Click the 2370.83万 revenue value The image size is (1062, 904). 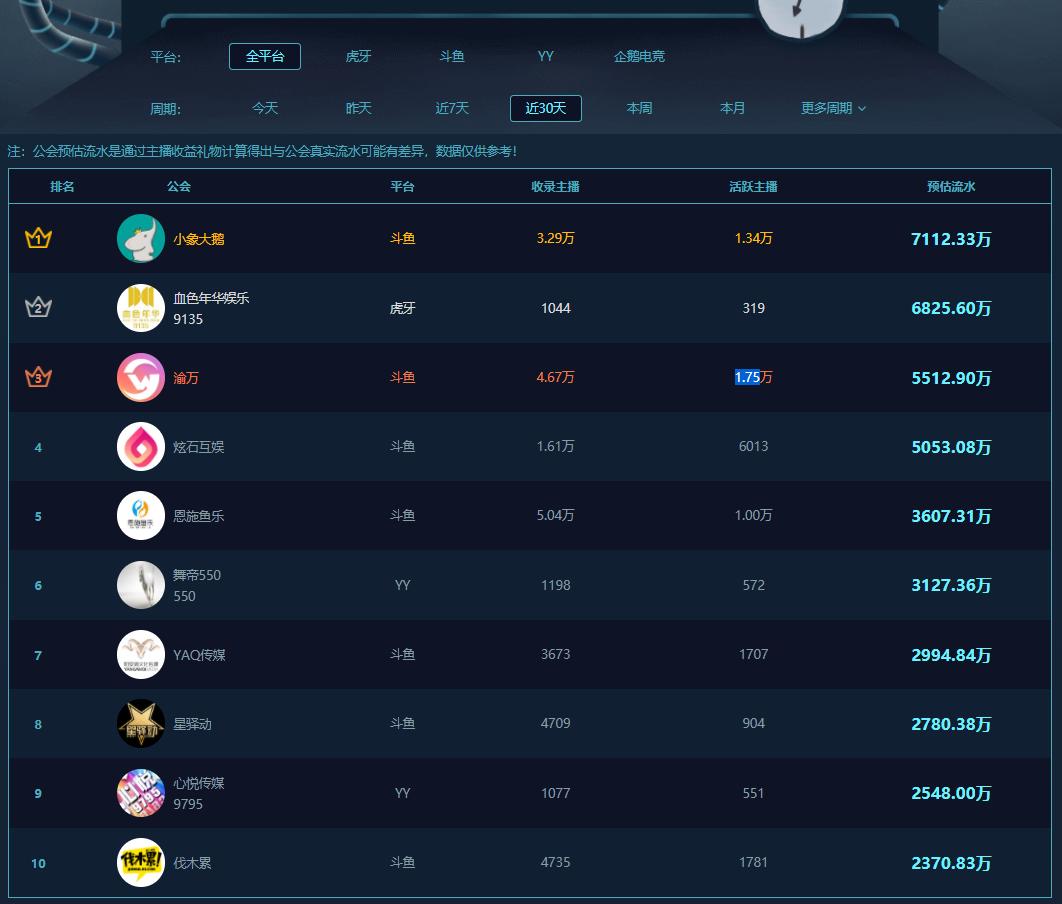tap(951, 863)
